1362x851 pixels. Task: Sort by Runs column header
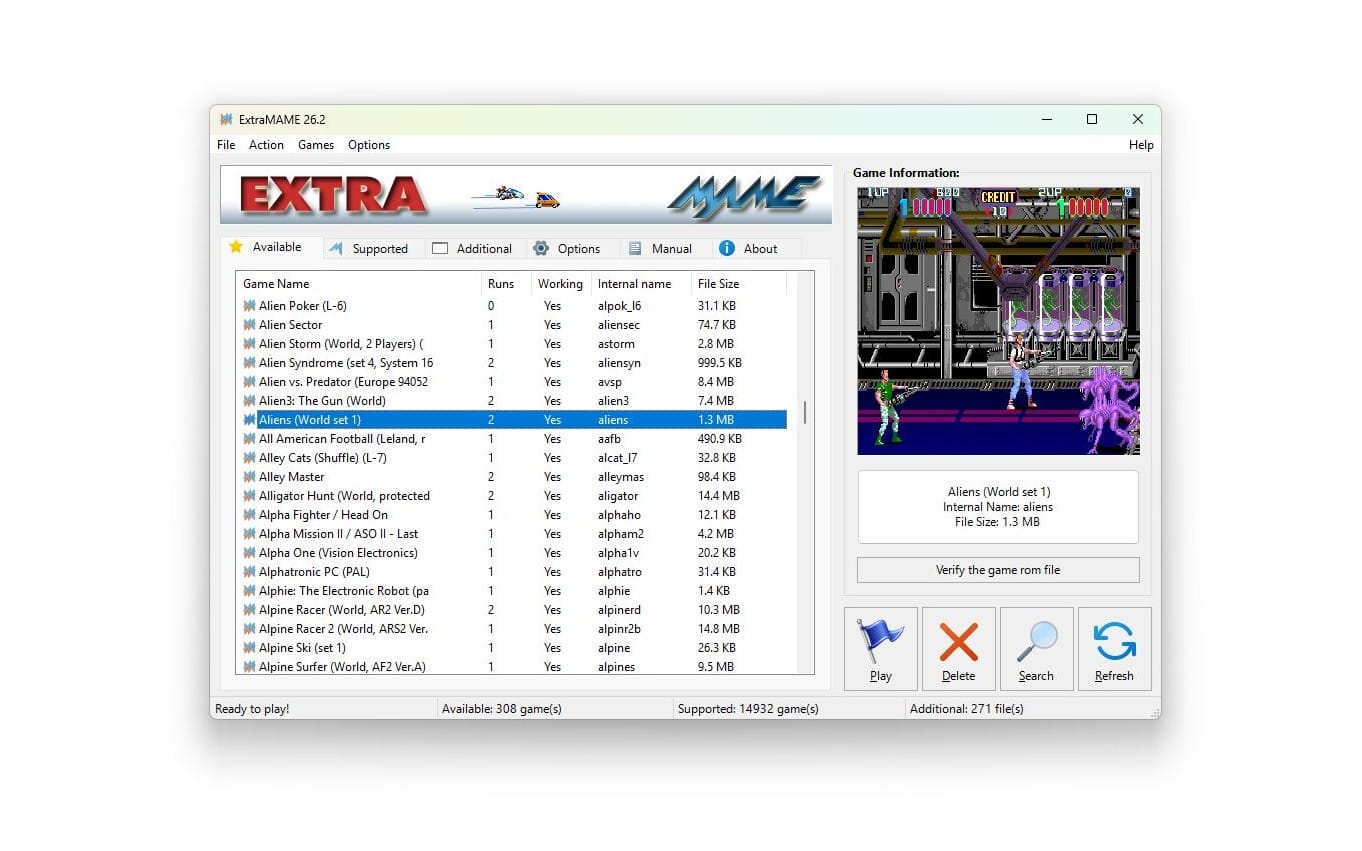506,284
